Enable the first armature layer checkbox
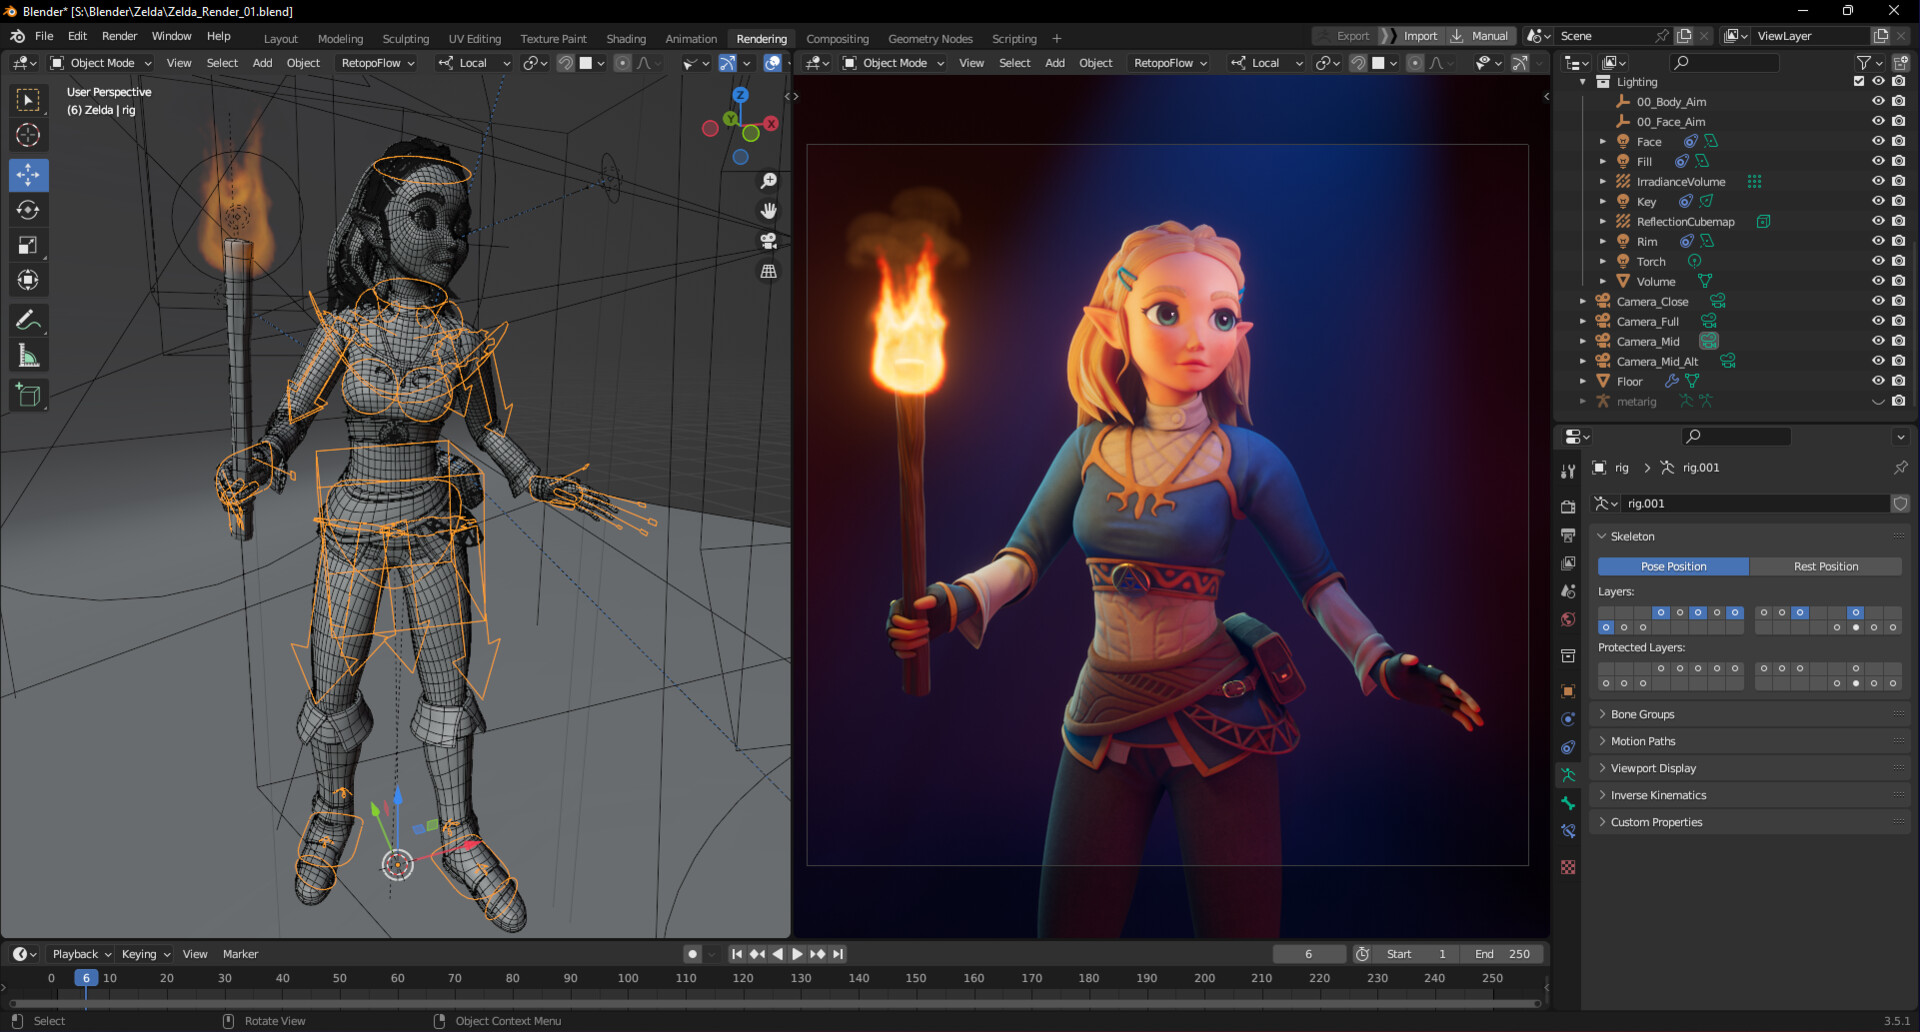This screenshot has height=1032, width=1920. (x=1606, y=613)
